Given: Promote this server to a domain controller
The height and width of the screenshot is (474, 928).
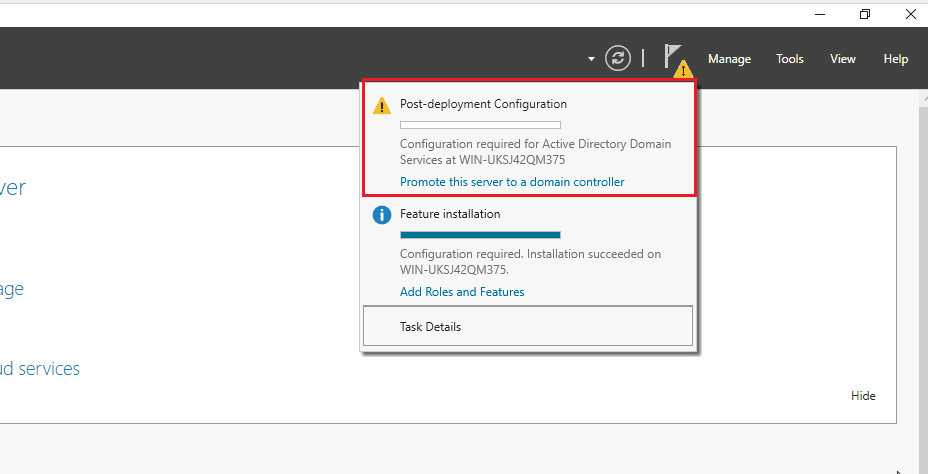Looking at the screenshot, I should [x=512, y=182].
